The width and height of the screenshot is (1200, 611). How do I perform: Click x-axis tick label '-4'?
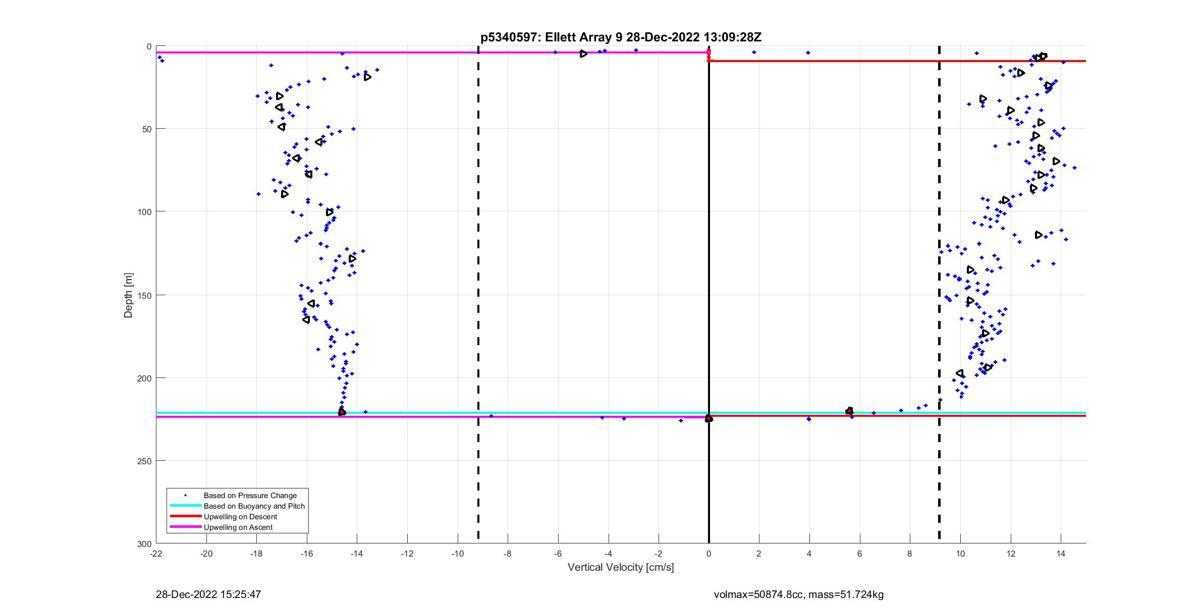coord(608,553)
